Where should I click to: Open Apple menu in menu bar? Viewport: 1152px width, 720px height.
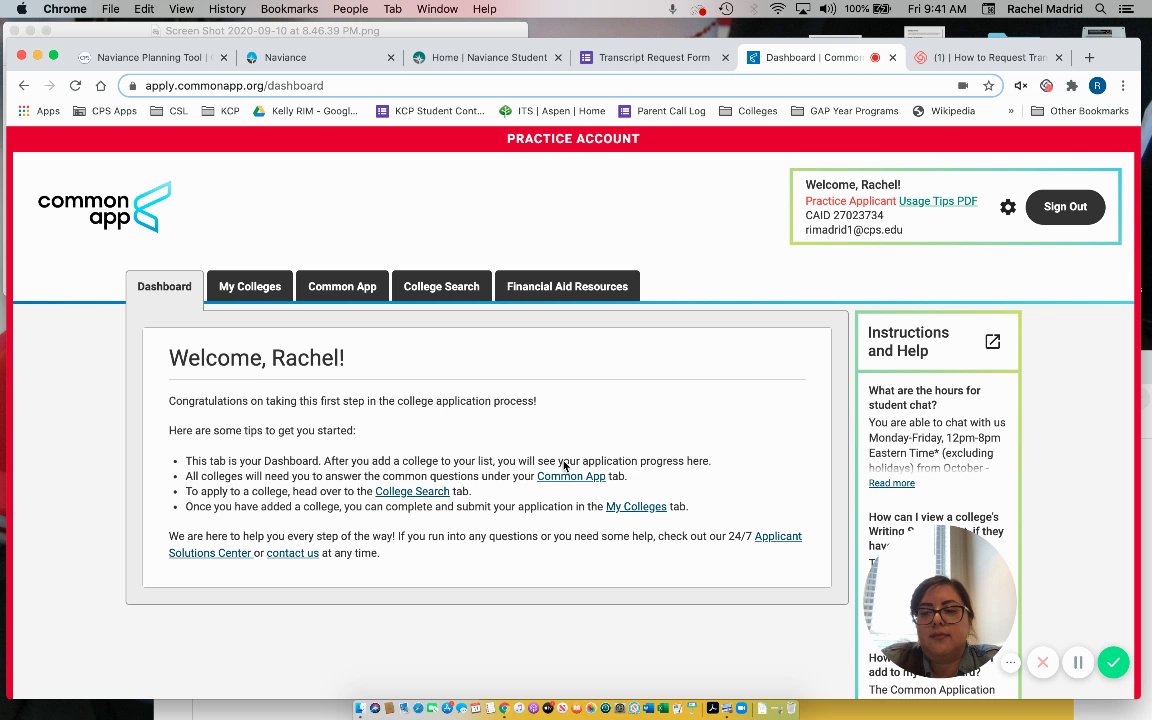[x=21, y=9]
